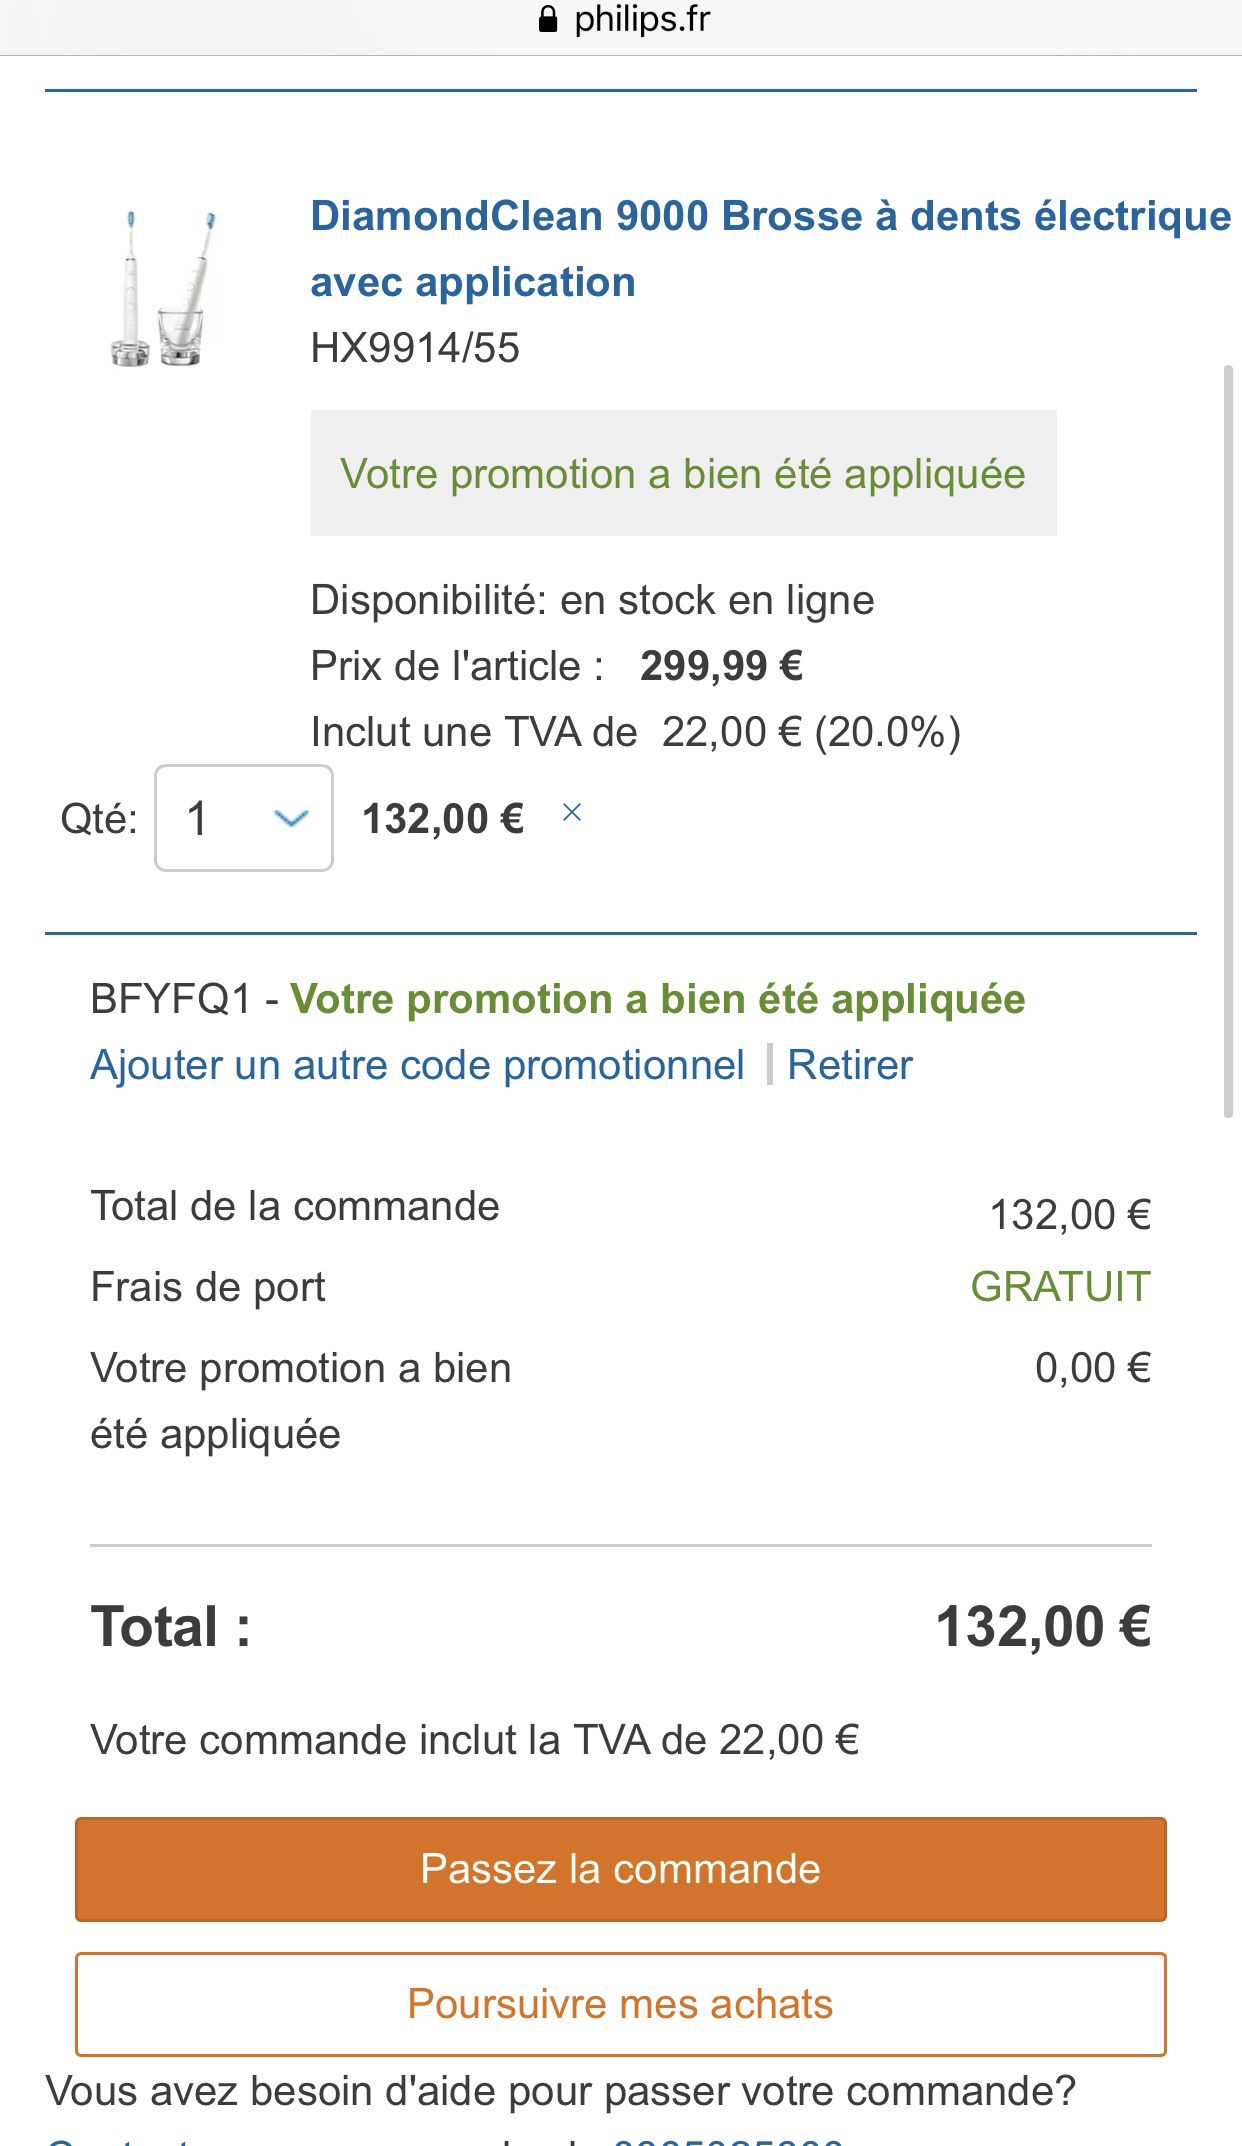The width and height of the screenshot is (1242, 2146).
Task: Click the bold 132,00 € grand total
Action: [x=1043, y=1626]
